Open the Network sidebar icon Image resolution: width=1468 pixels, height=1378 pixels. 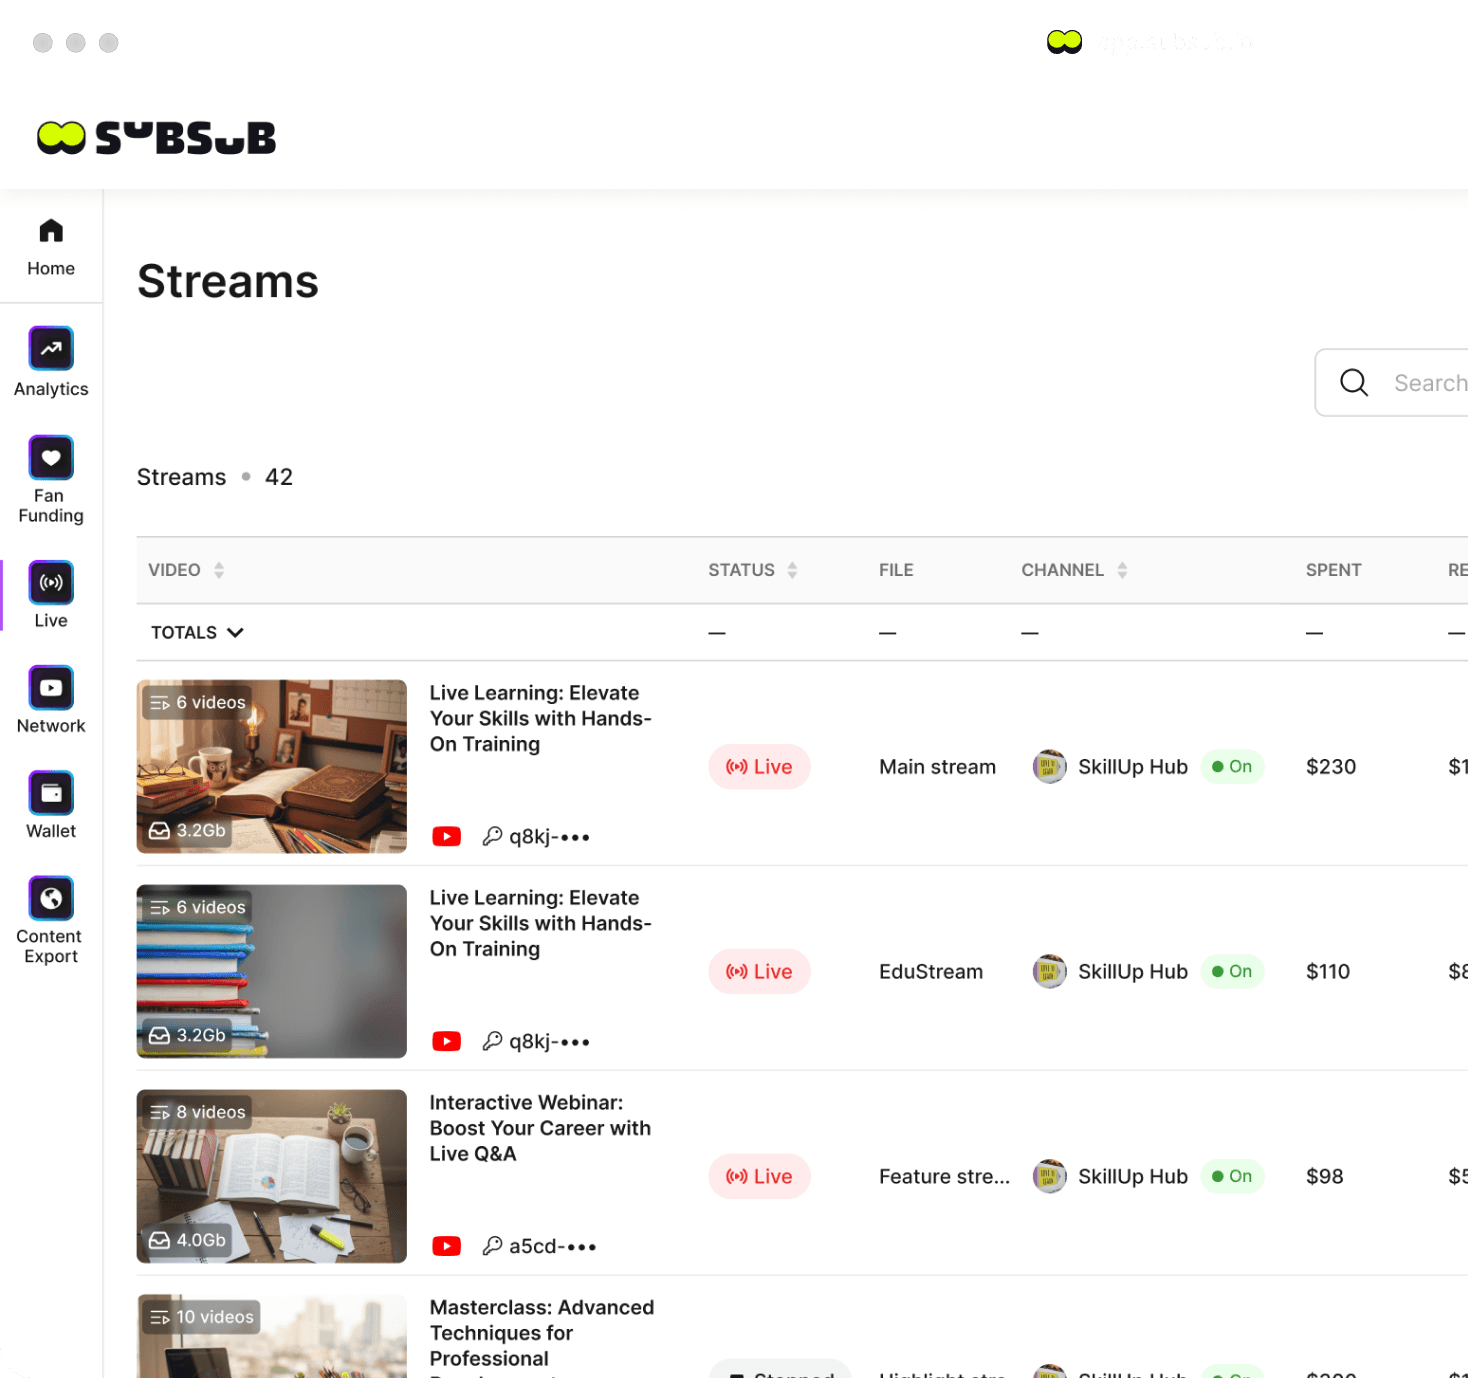51,688
